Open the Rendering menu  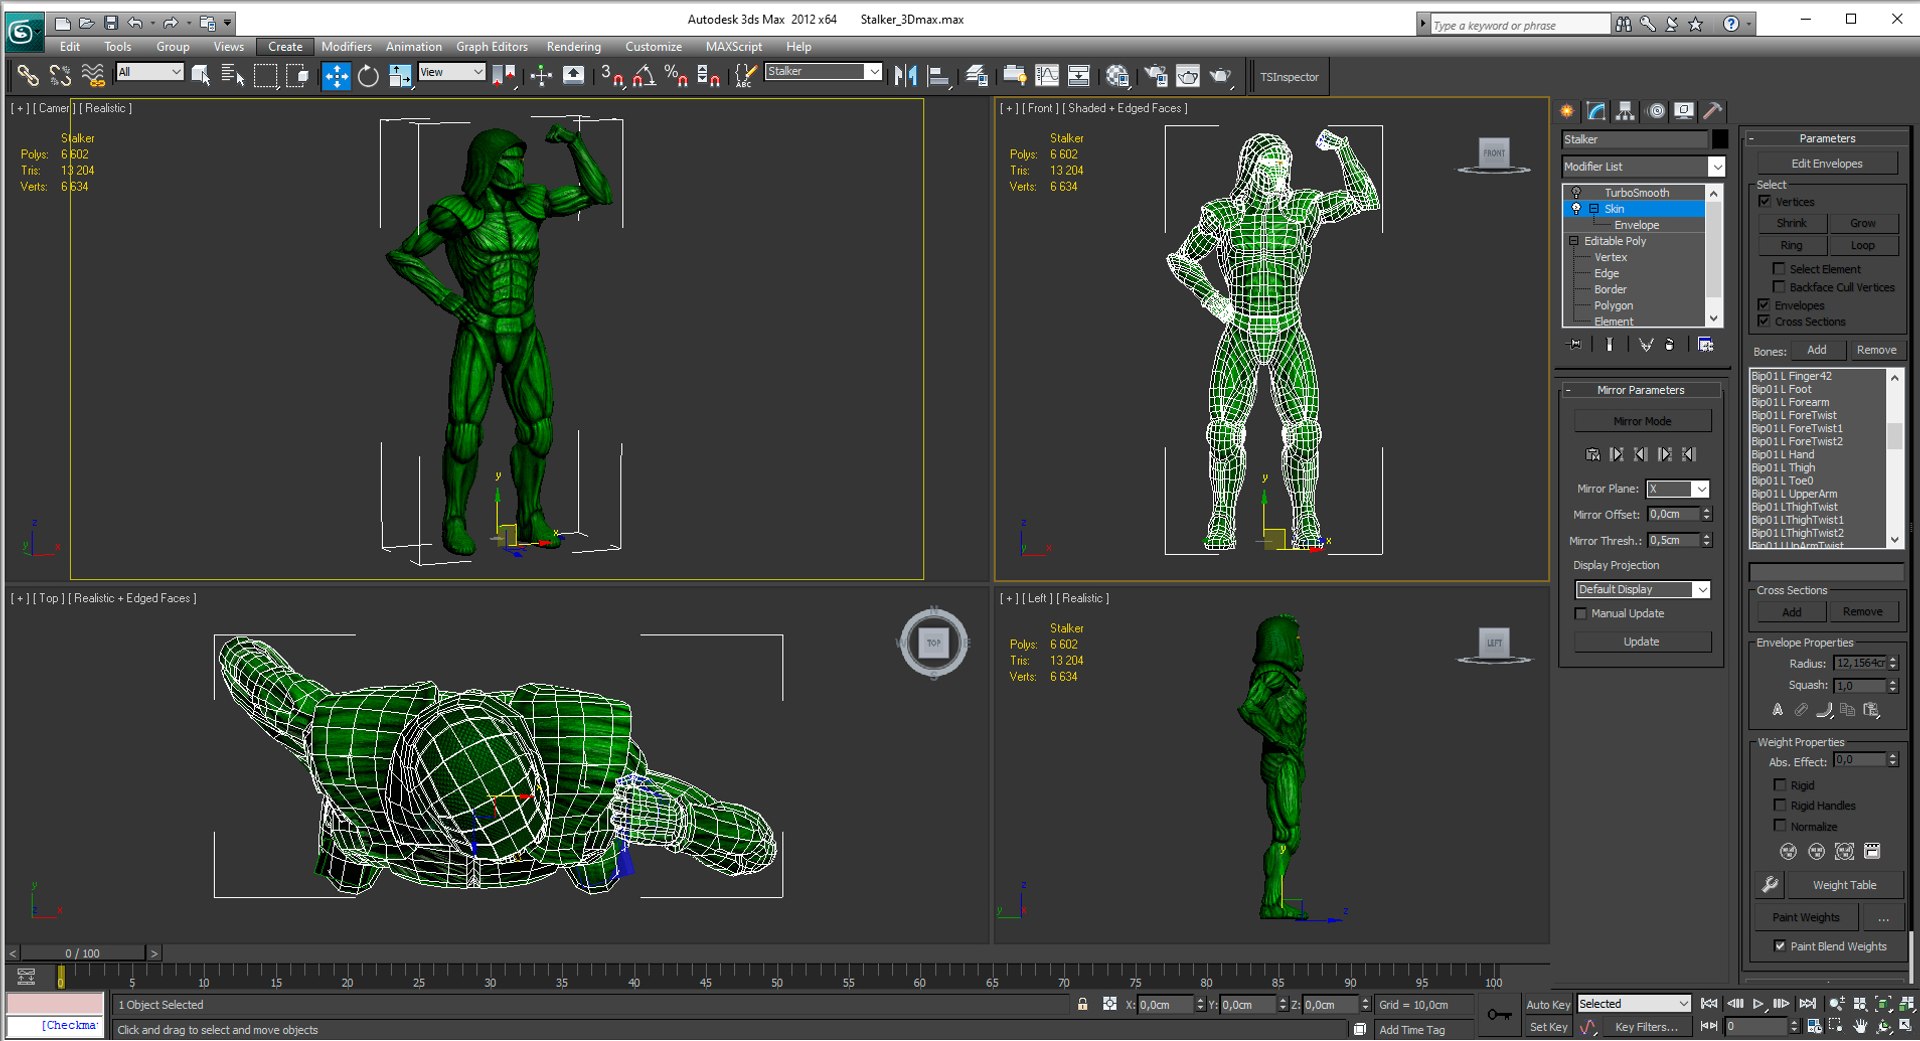coord(573,47)
